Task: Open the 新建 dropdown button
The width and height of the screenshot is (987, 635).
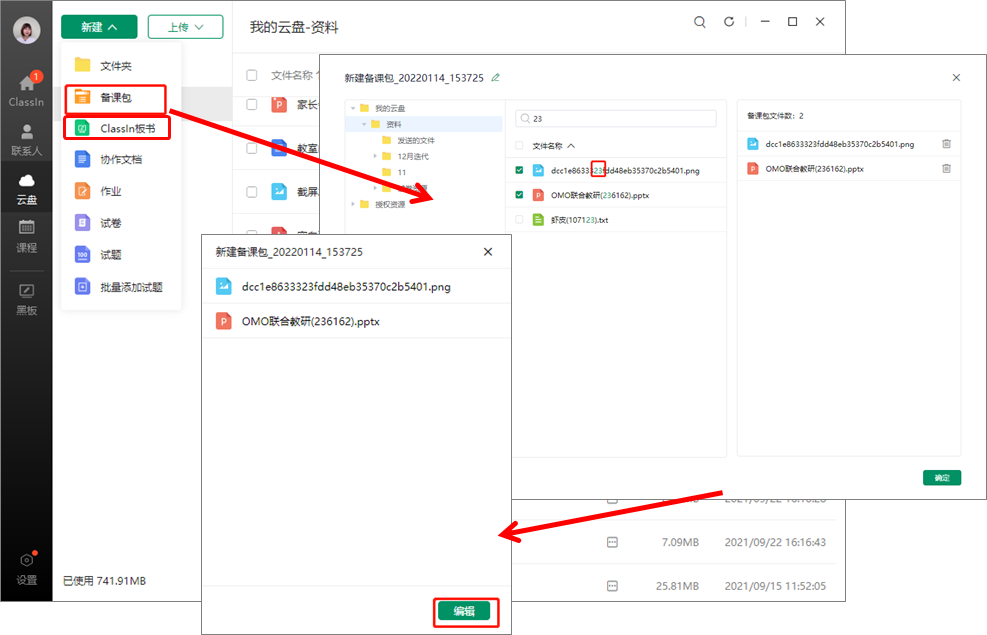Action: pyautogui.click(x=99, y=27)
